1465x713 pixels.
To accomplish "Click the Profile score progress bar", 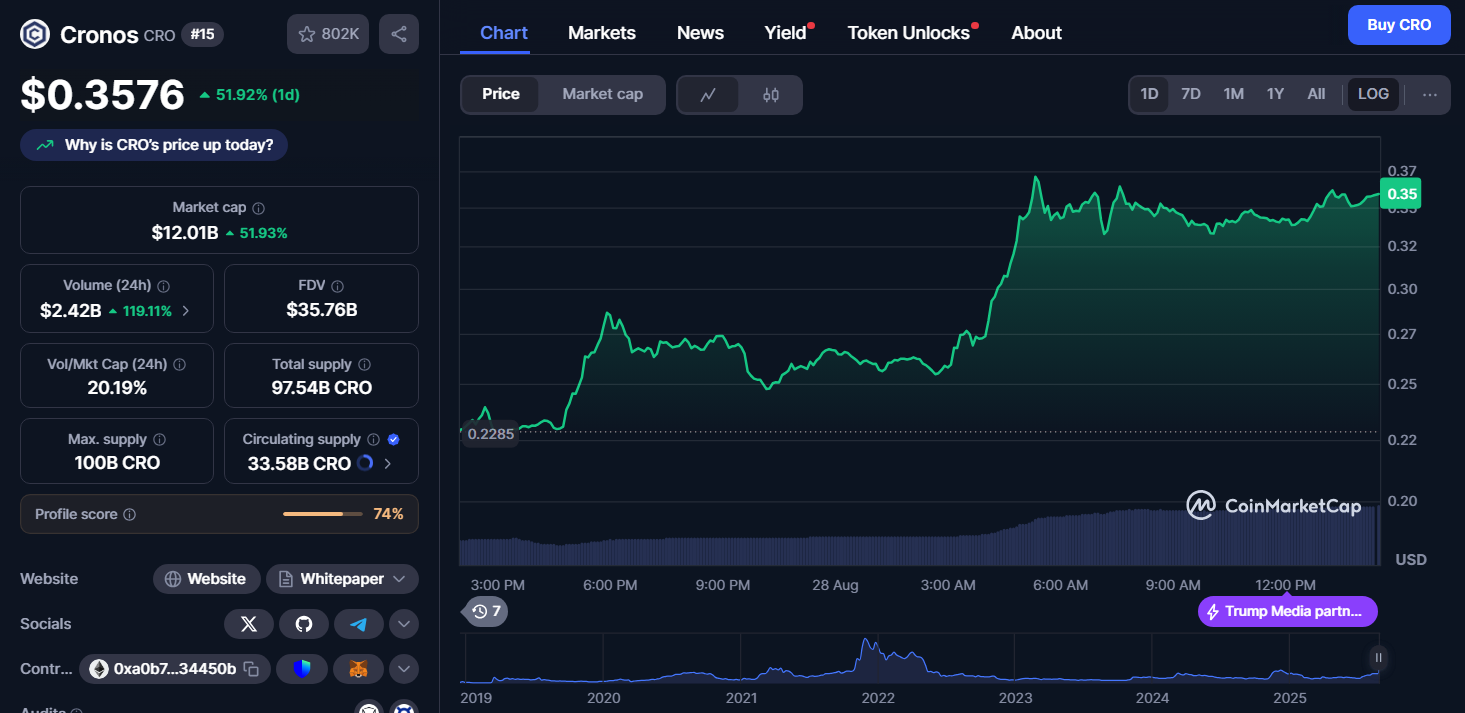I will tap(323, 514).
